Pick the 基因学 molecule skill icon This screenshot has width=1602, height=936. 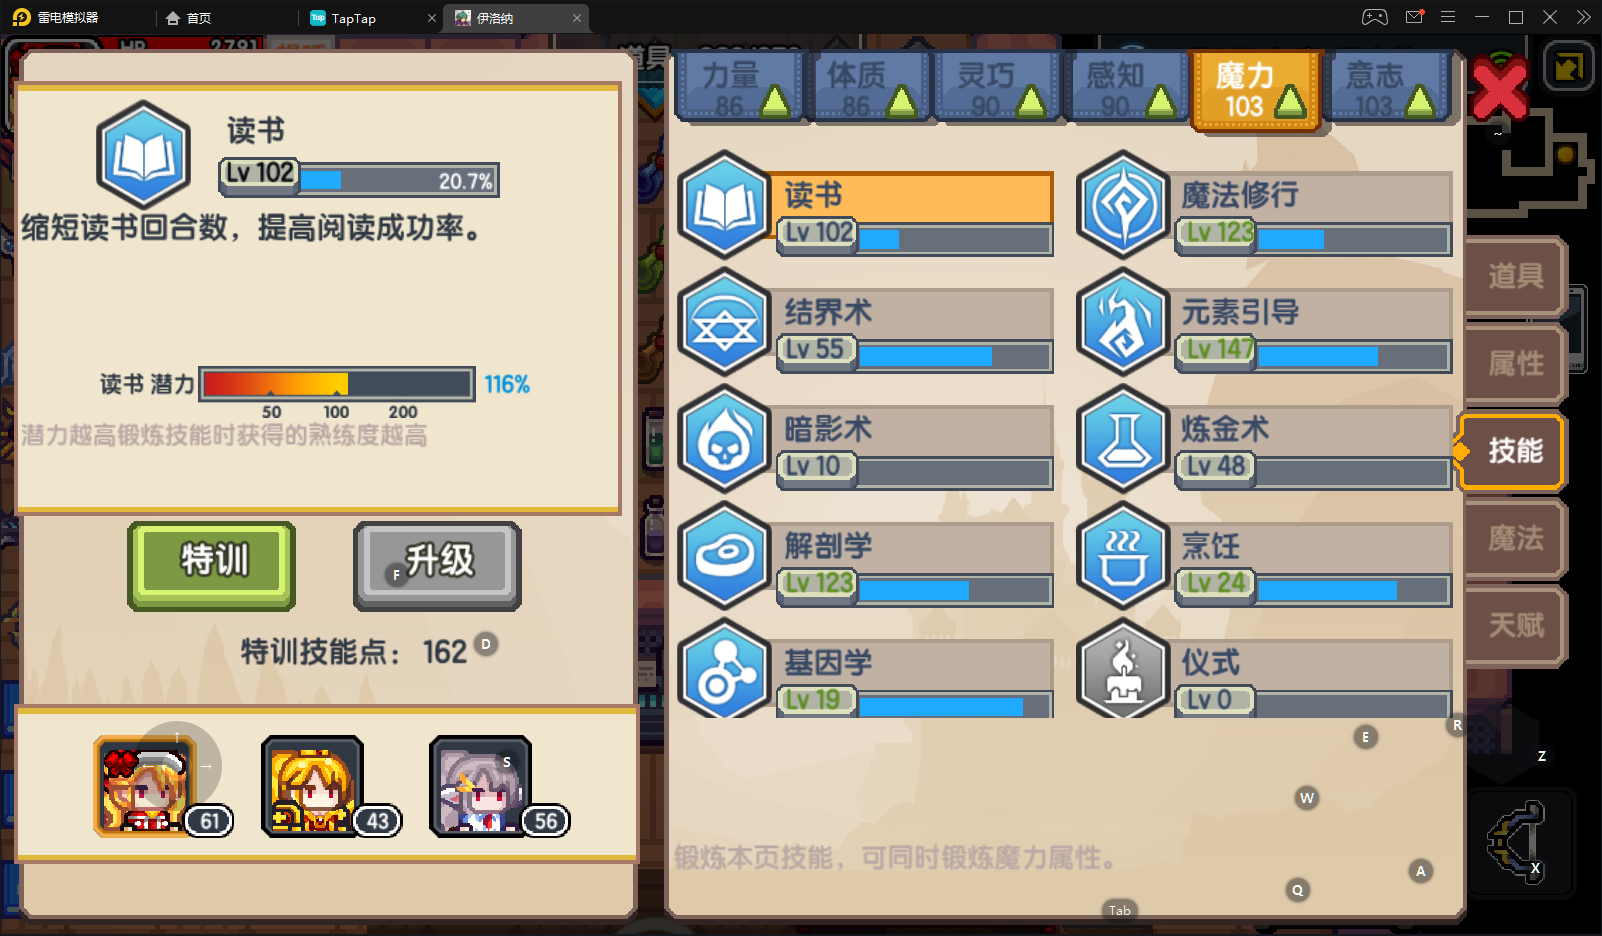pyautogui.click(x=724, y=668)
